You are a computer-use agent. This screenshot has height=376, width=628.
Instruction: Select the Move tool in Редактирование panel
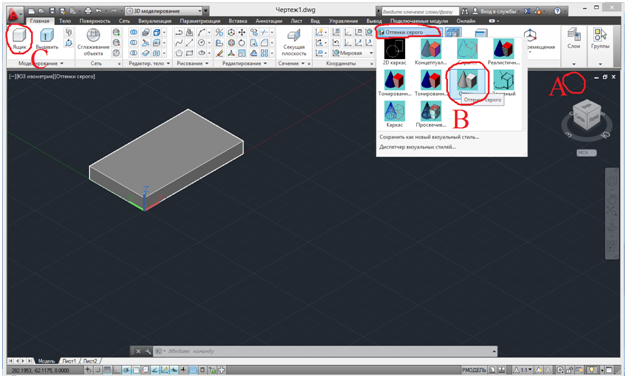[x=242, y=32]
